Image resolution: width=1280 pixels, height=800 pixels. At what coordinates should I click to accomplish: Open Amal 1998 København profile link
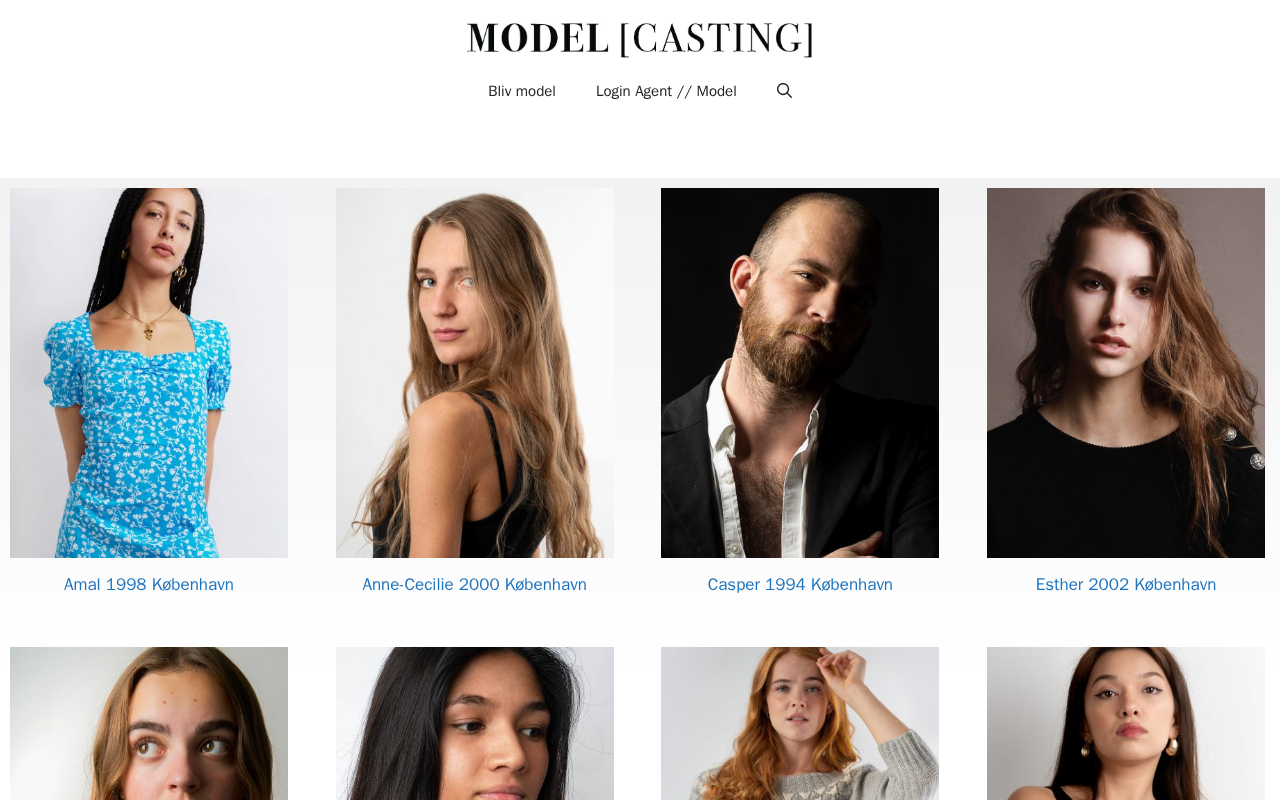(149, 584)
